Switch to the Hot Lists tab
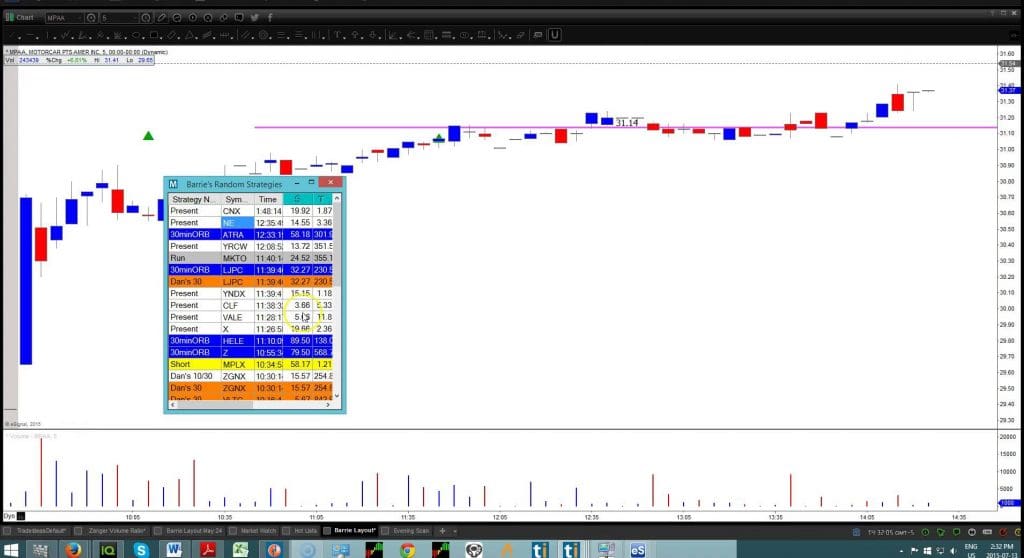 [x=305, y=531]
